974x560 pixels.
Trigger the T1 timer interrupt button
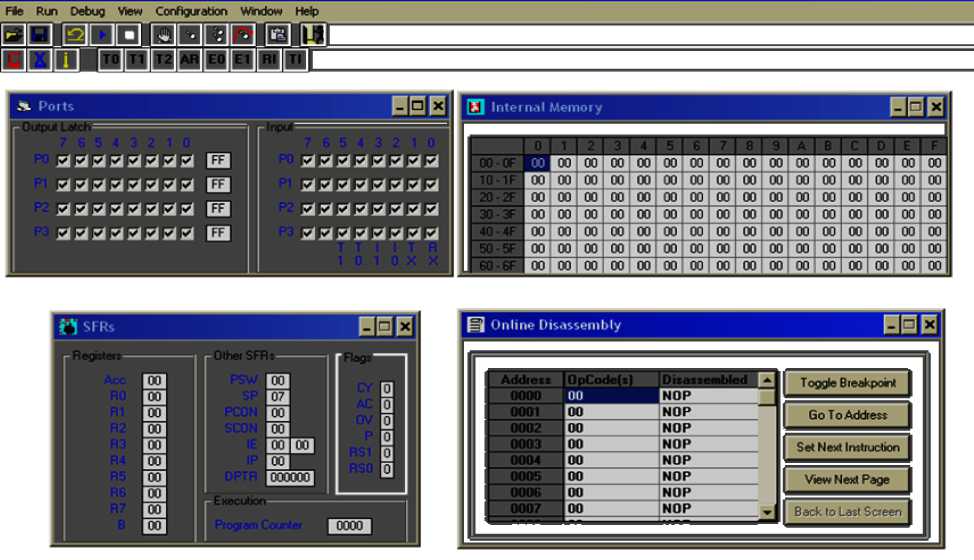click(137, 60)
